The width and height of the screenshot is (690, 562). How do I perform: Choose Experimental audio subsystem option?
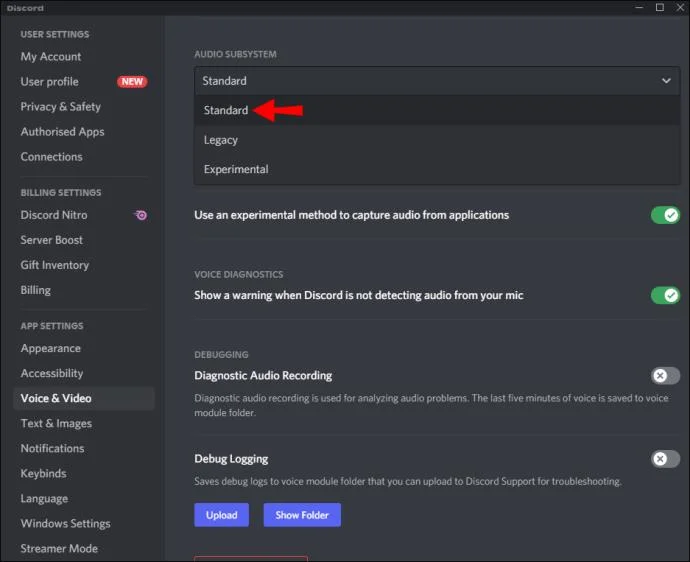[437, 169]
